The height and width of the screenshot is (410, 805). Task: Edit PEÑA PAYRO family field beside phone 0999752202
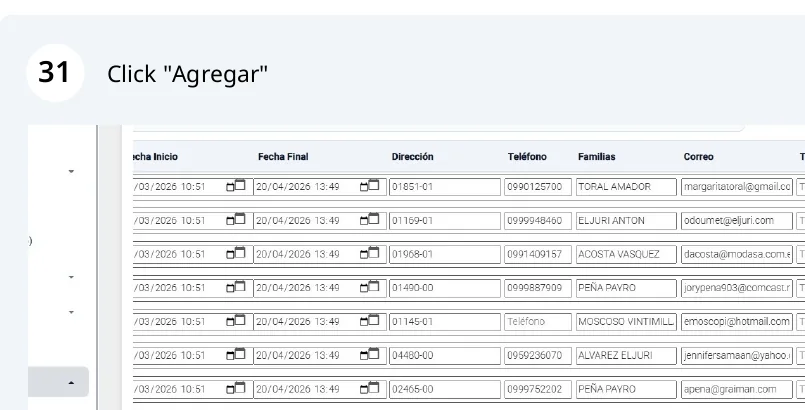[x=626, y=389]
